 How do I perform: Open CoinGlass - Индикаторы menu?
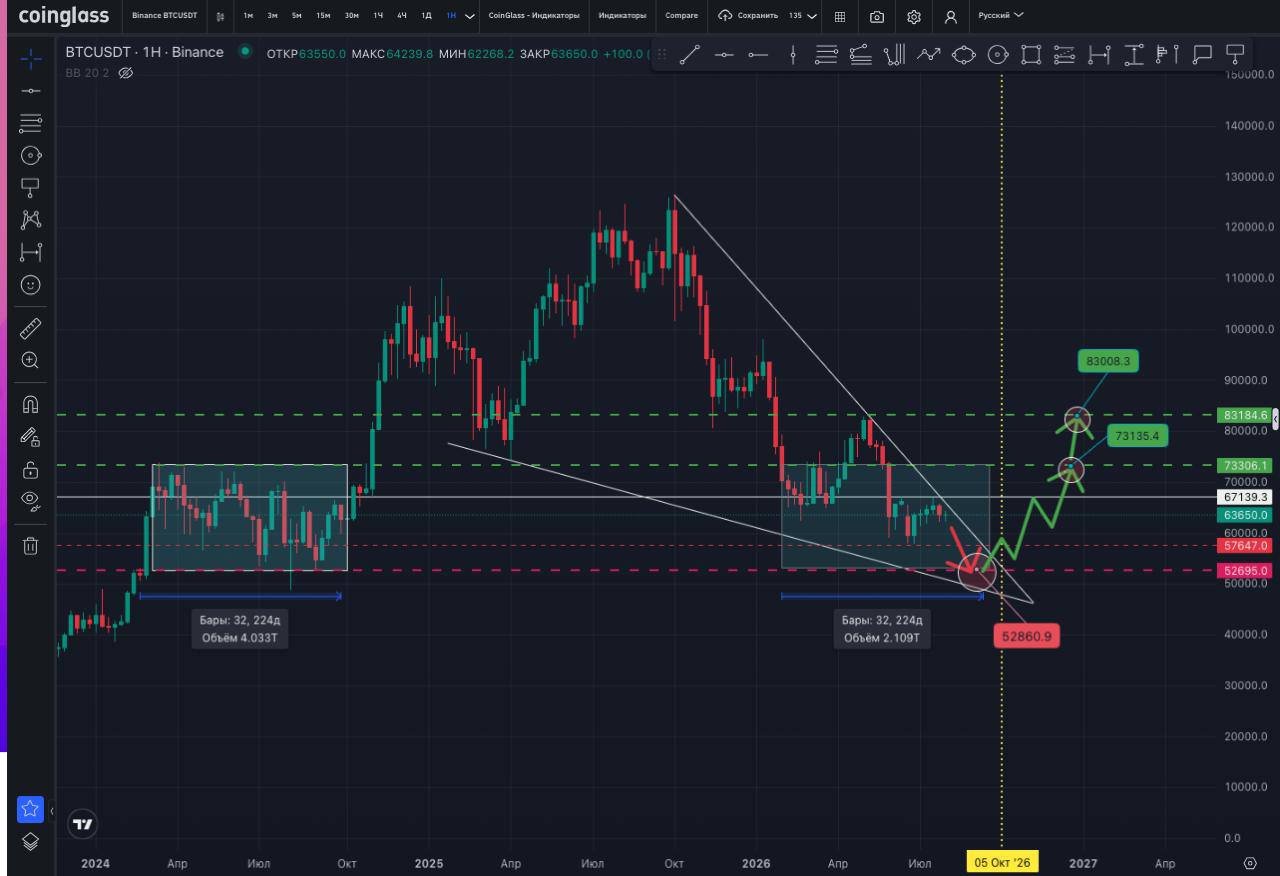534,16
